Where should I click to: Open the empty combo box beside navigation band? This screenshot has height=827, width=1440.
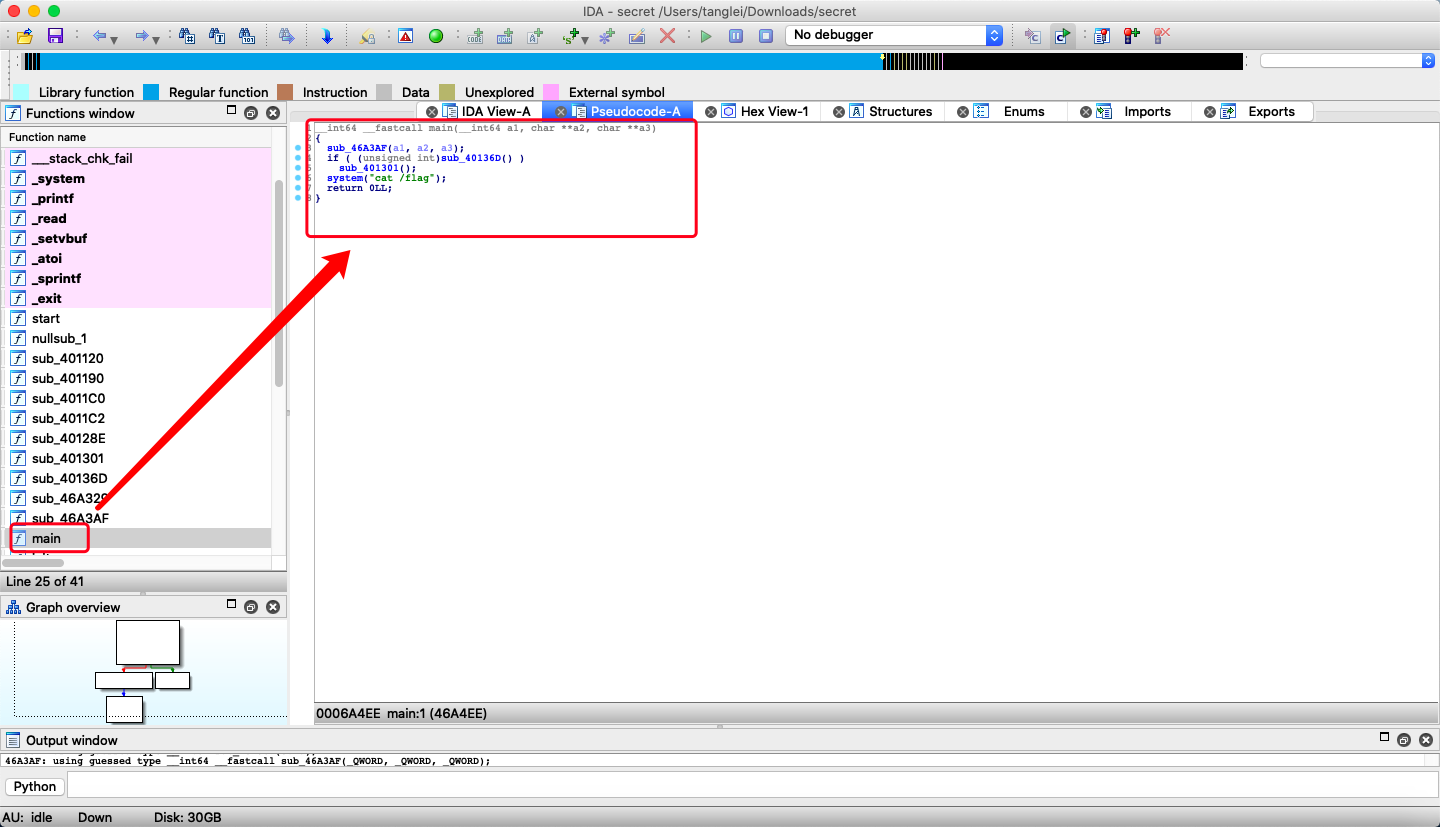pyautogui.click(x=1347, y=61)
